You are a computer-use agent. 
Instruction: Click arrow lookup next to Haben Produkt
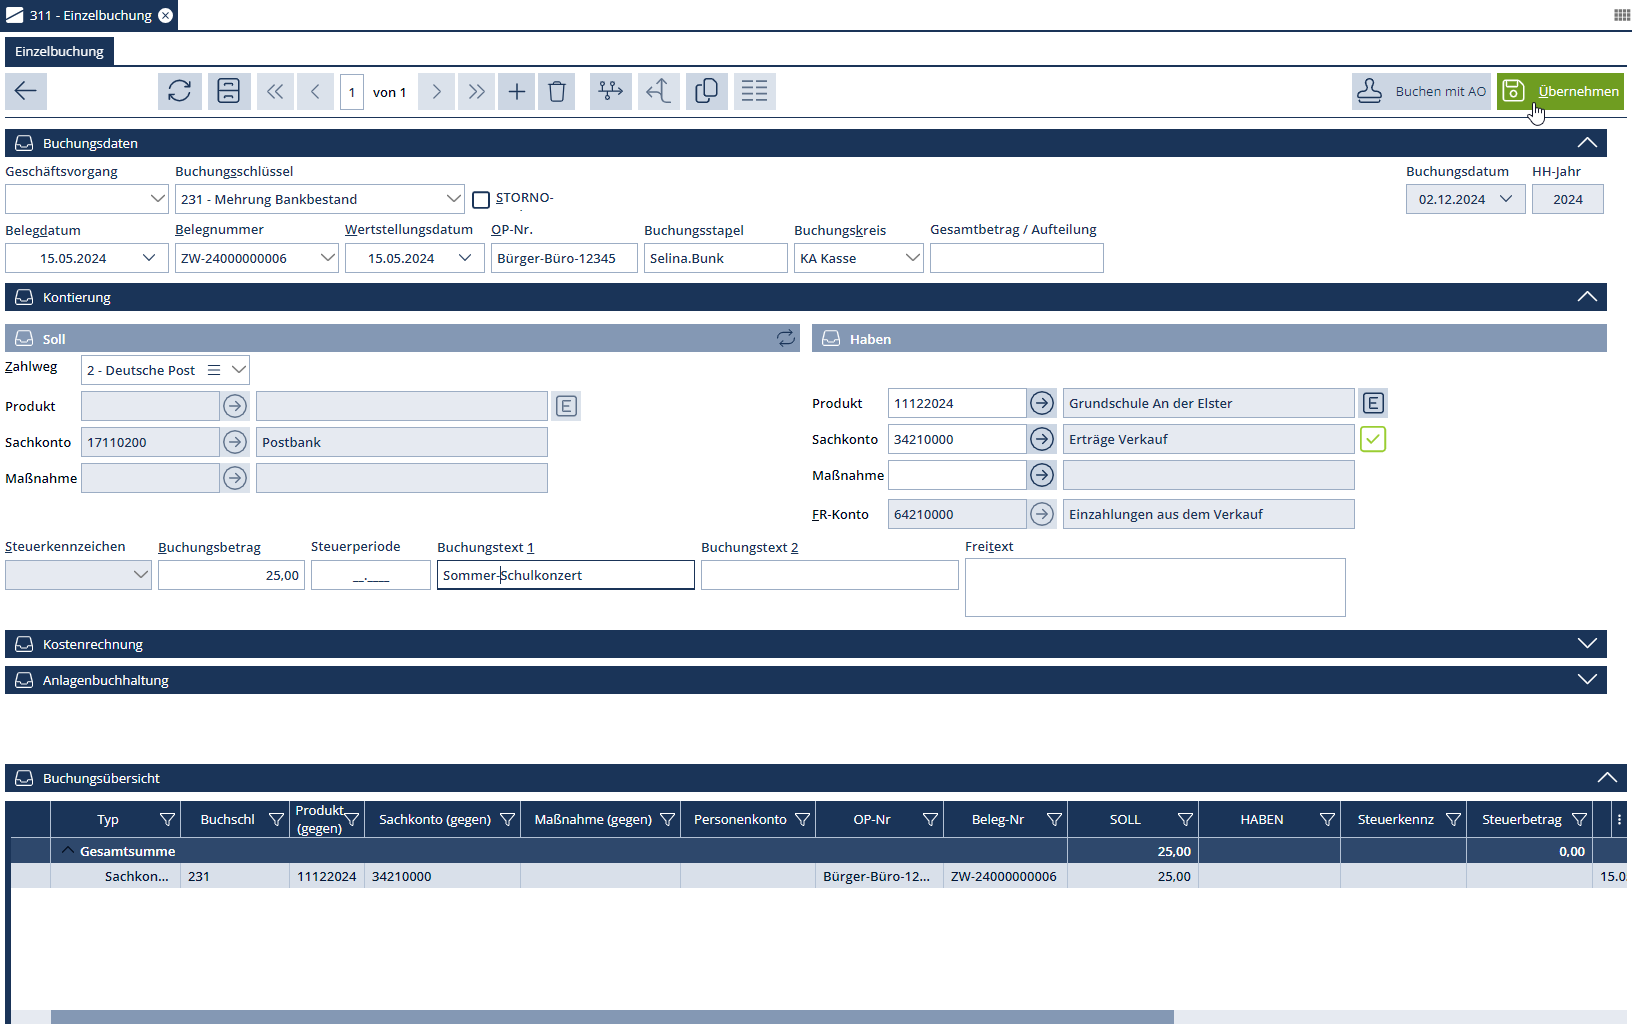click(x=1042, y=403)
